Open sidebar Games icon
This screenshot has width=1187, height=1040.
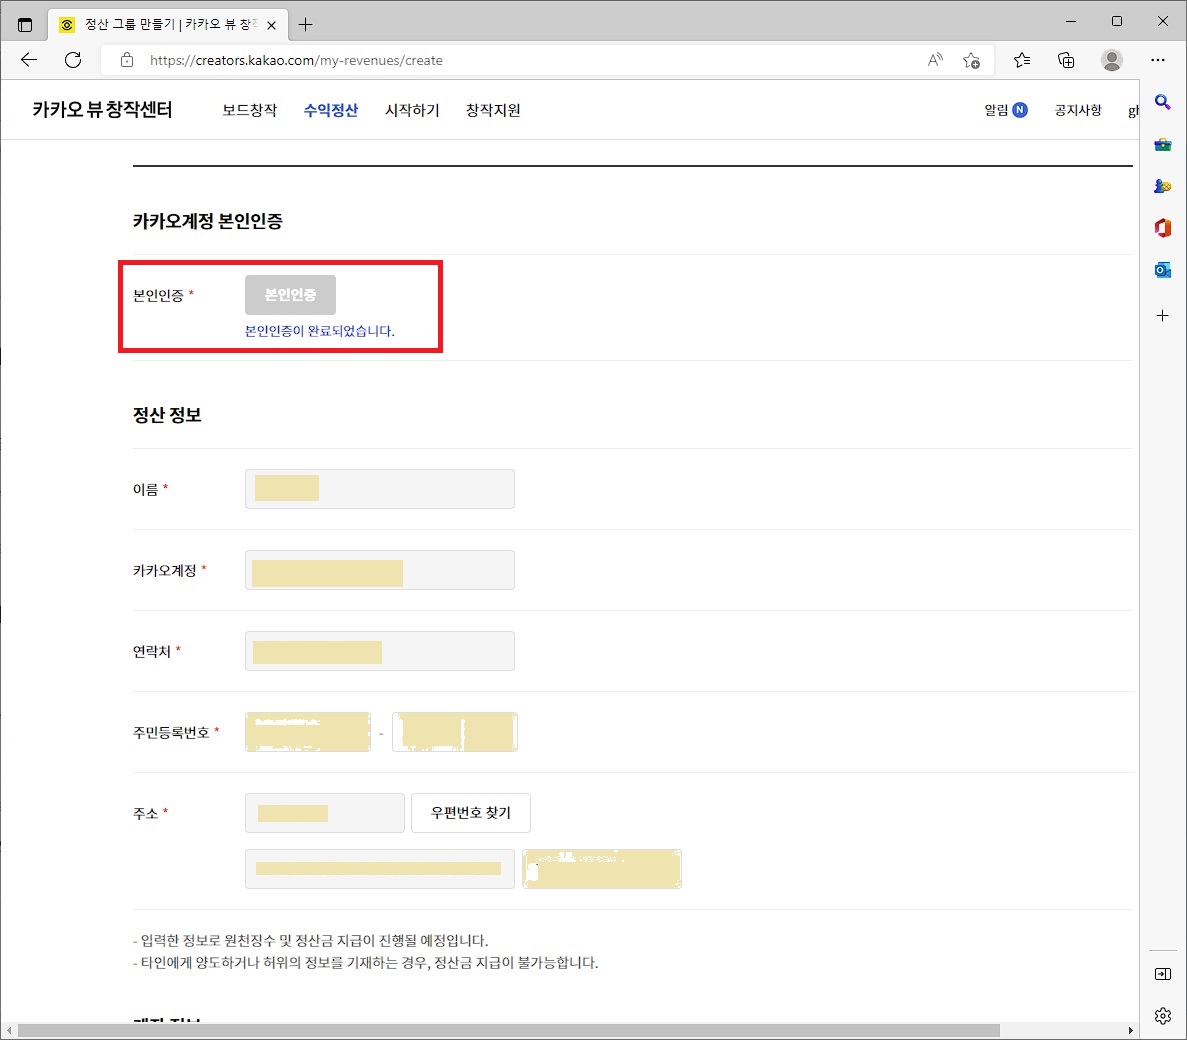1163,185
